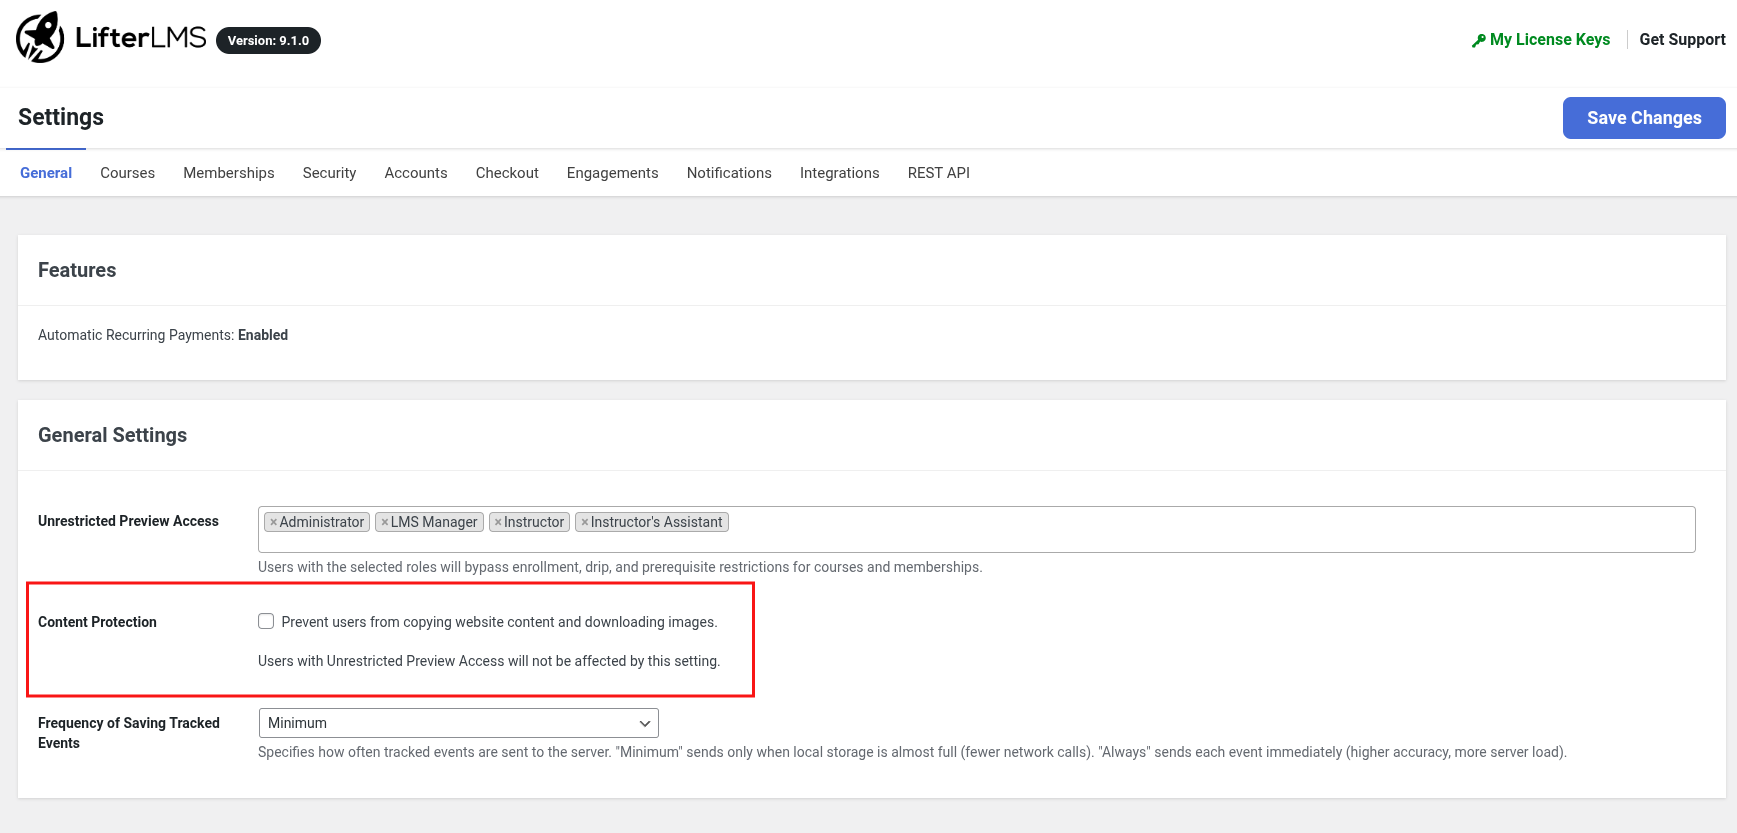Open the Integrations tab
Viewport: 1737px width, 833px height.
pos(839,173)
